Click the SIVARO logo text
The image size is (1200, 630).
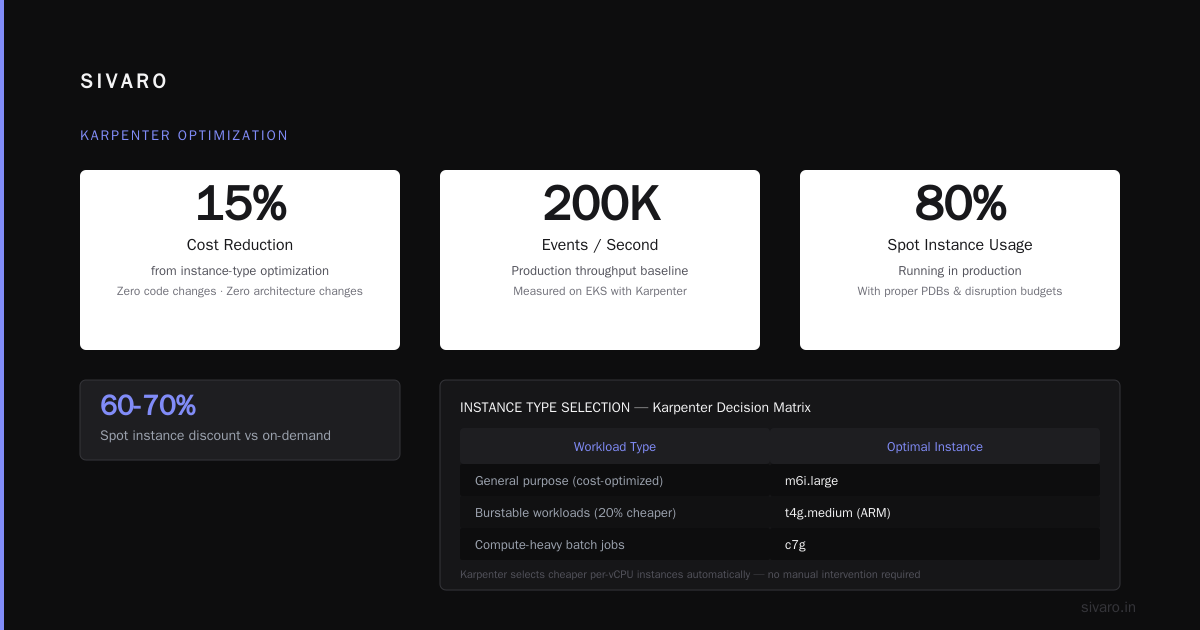[124, 82]
